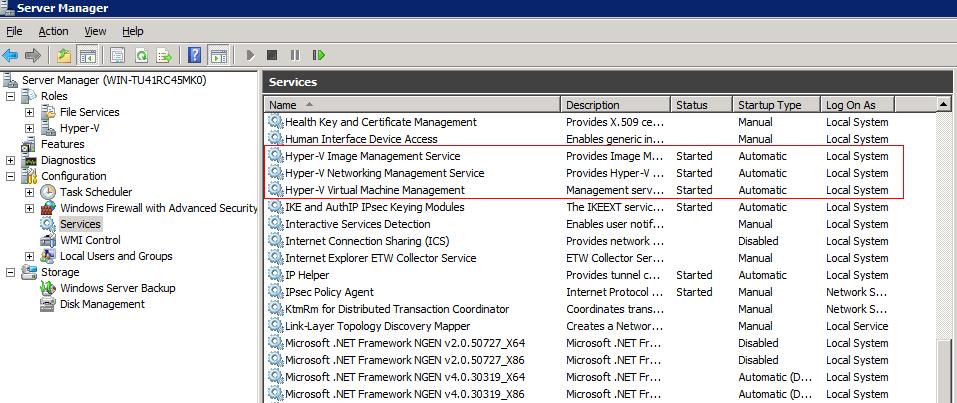
Task: Click the Up one level folder icon
Action: click(64, 55)
